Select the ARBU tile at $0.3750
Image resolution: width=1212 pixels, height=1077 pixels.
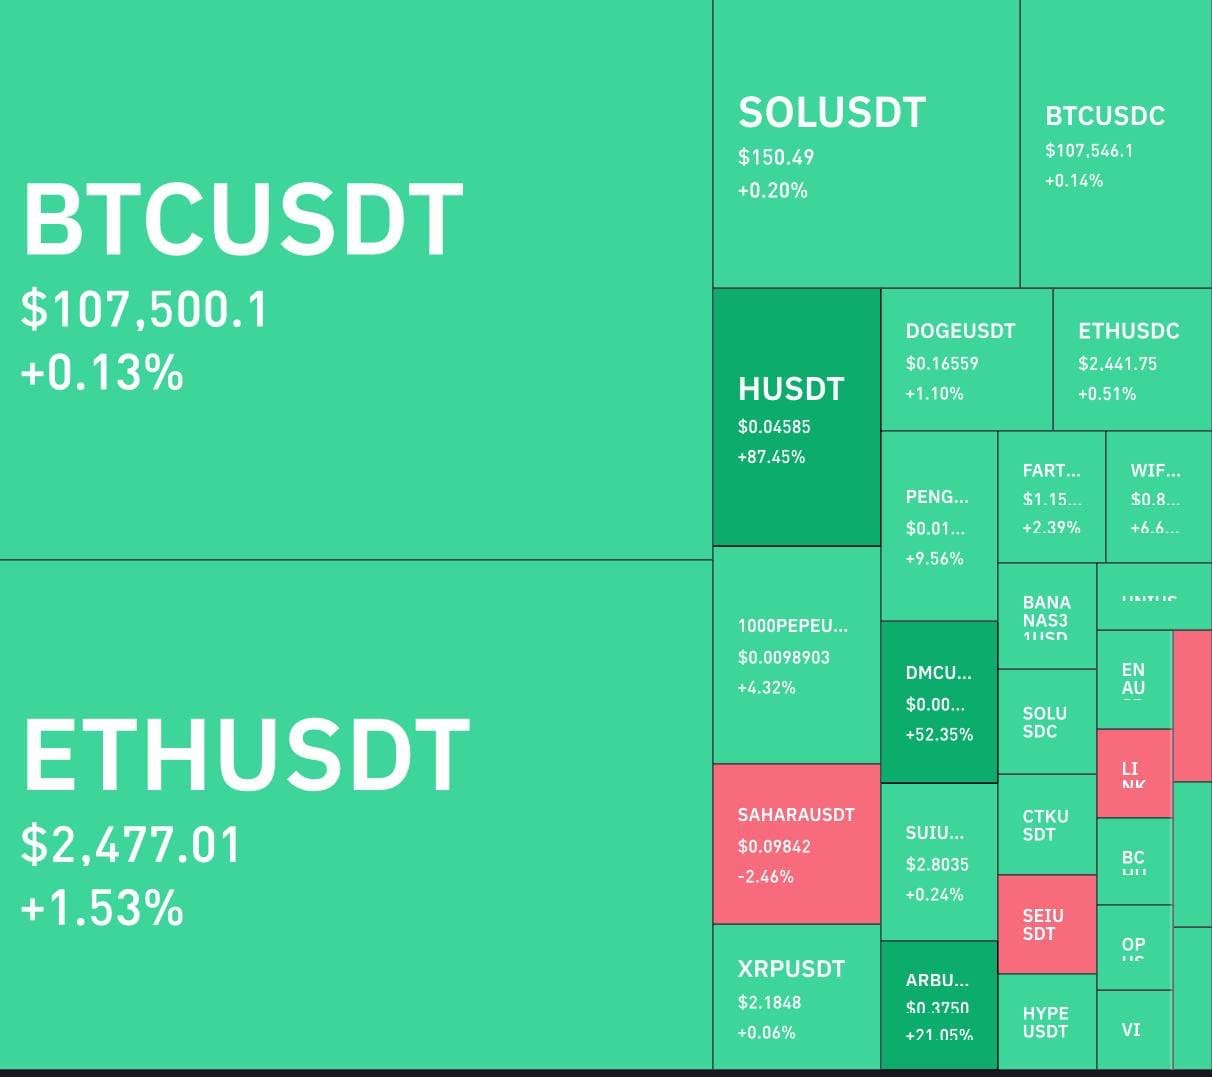click(938, 1005)
